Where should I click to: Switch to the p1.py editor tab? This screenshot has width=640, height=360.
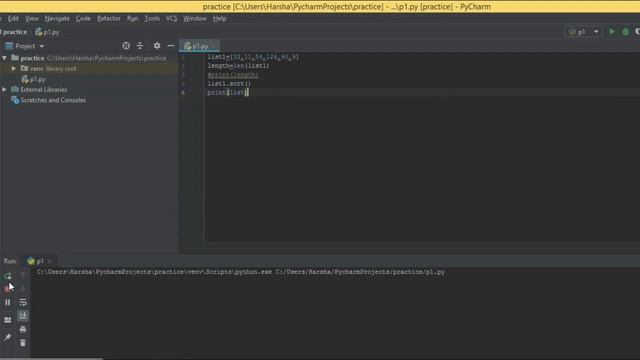tap(199, 46)
